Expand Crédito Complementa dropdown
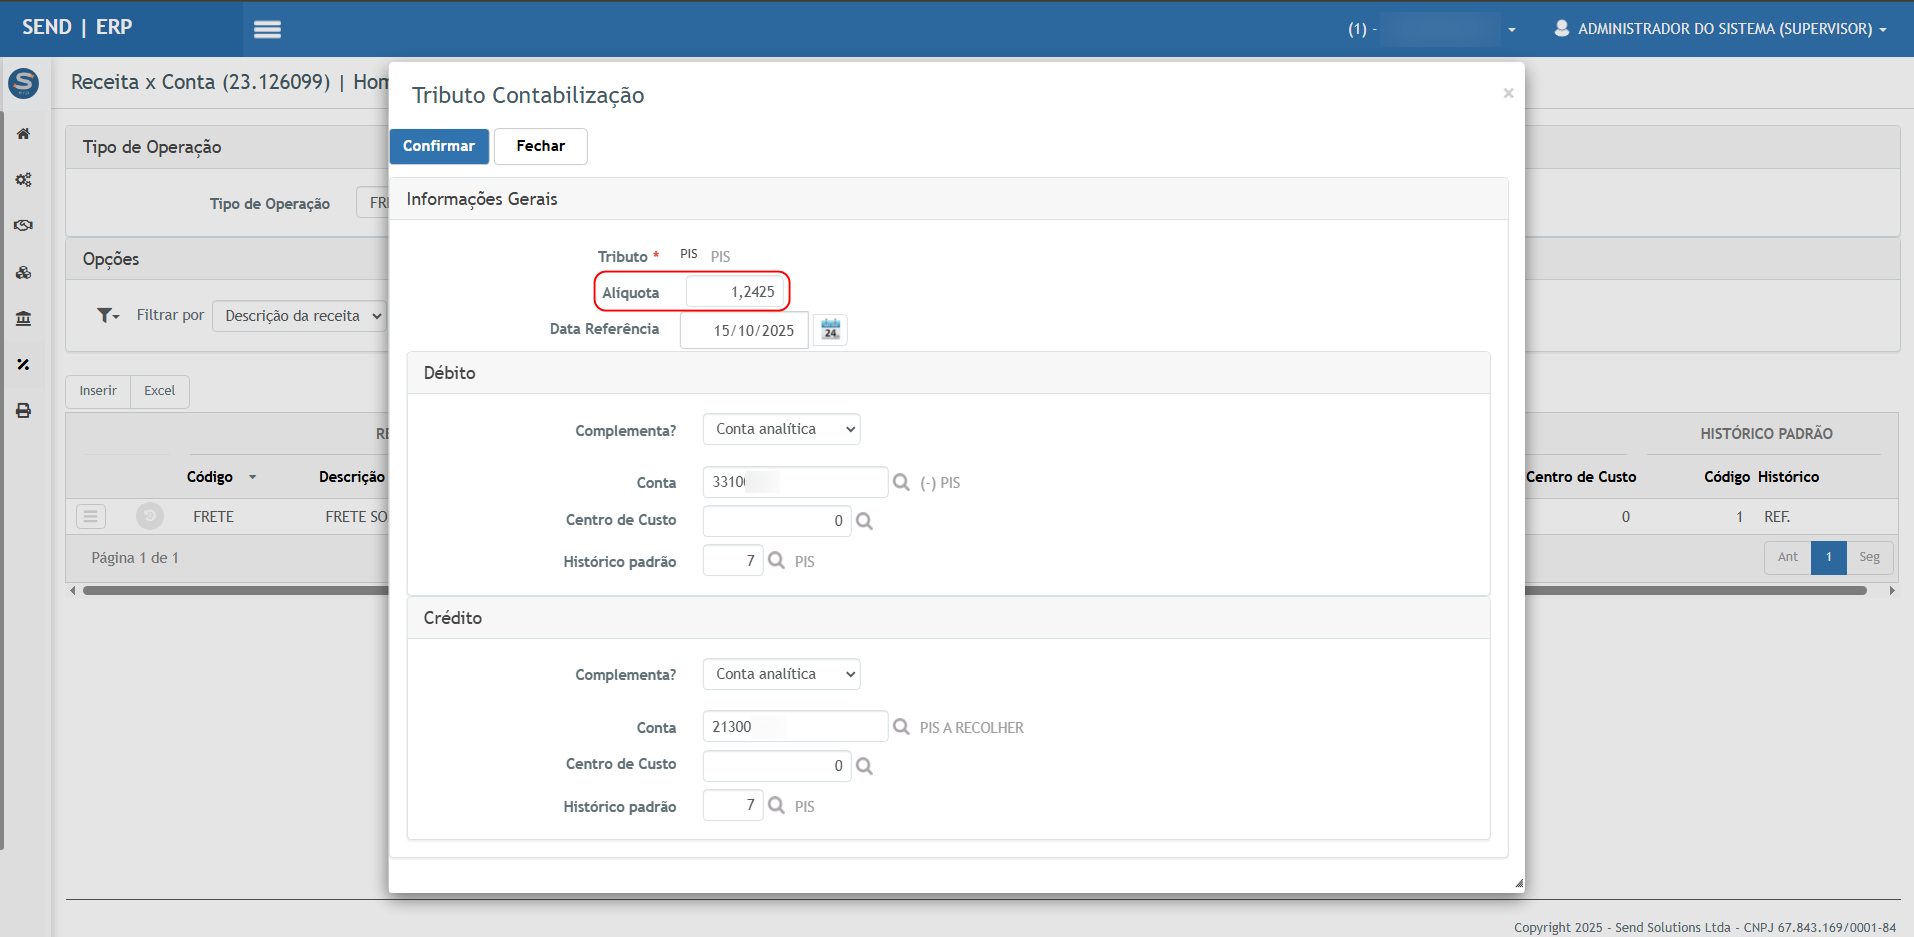Image resolution: width=1914 pixels, height=937 pixels. [x=781, y=674]
